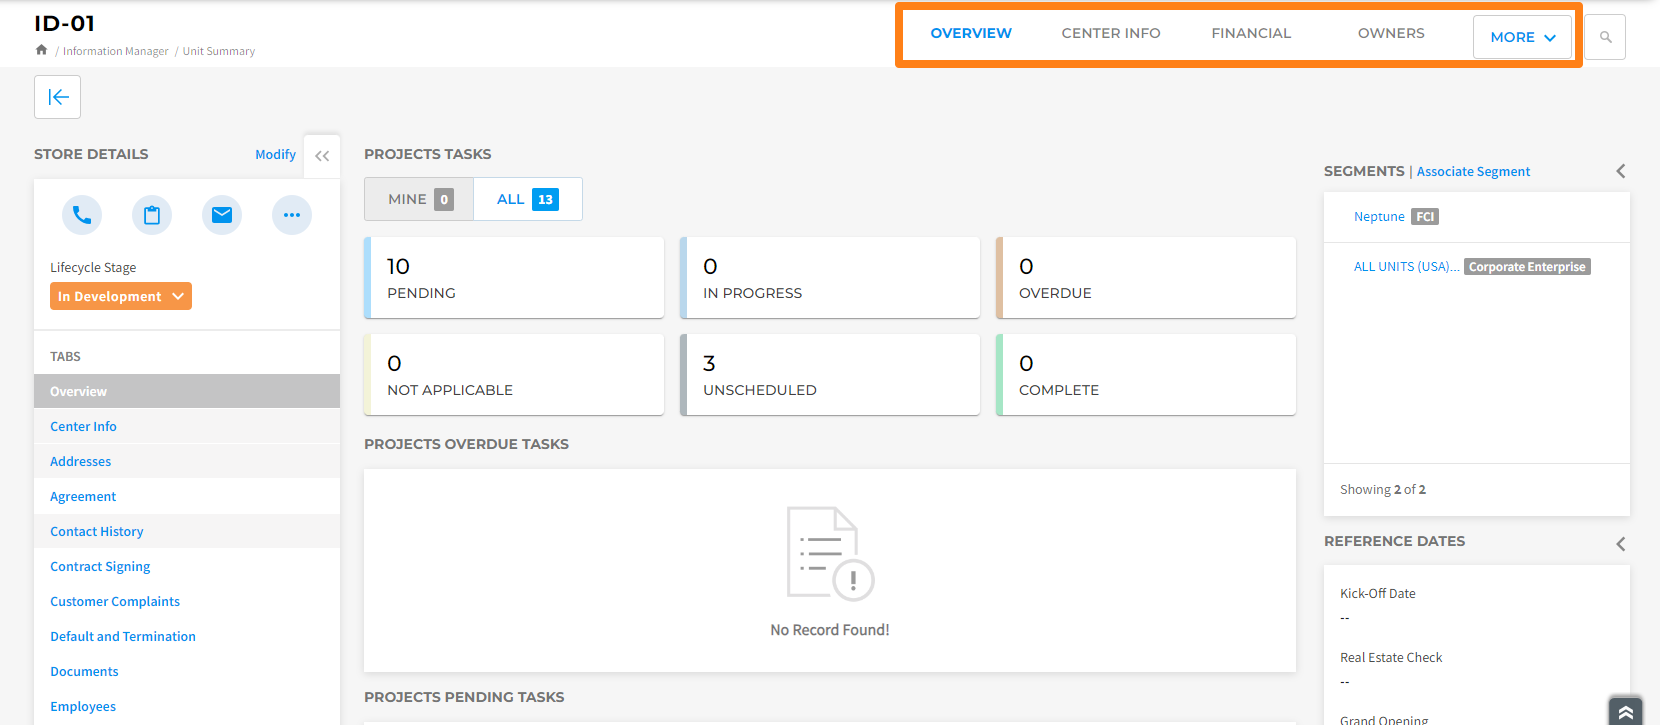Collapse Store Details panel with double chevron
The width and height of the screenshot is (1660, 725).
(322, 156)
